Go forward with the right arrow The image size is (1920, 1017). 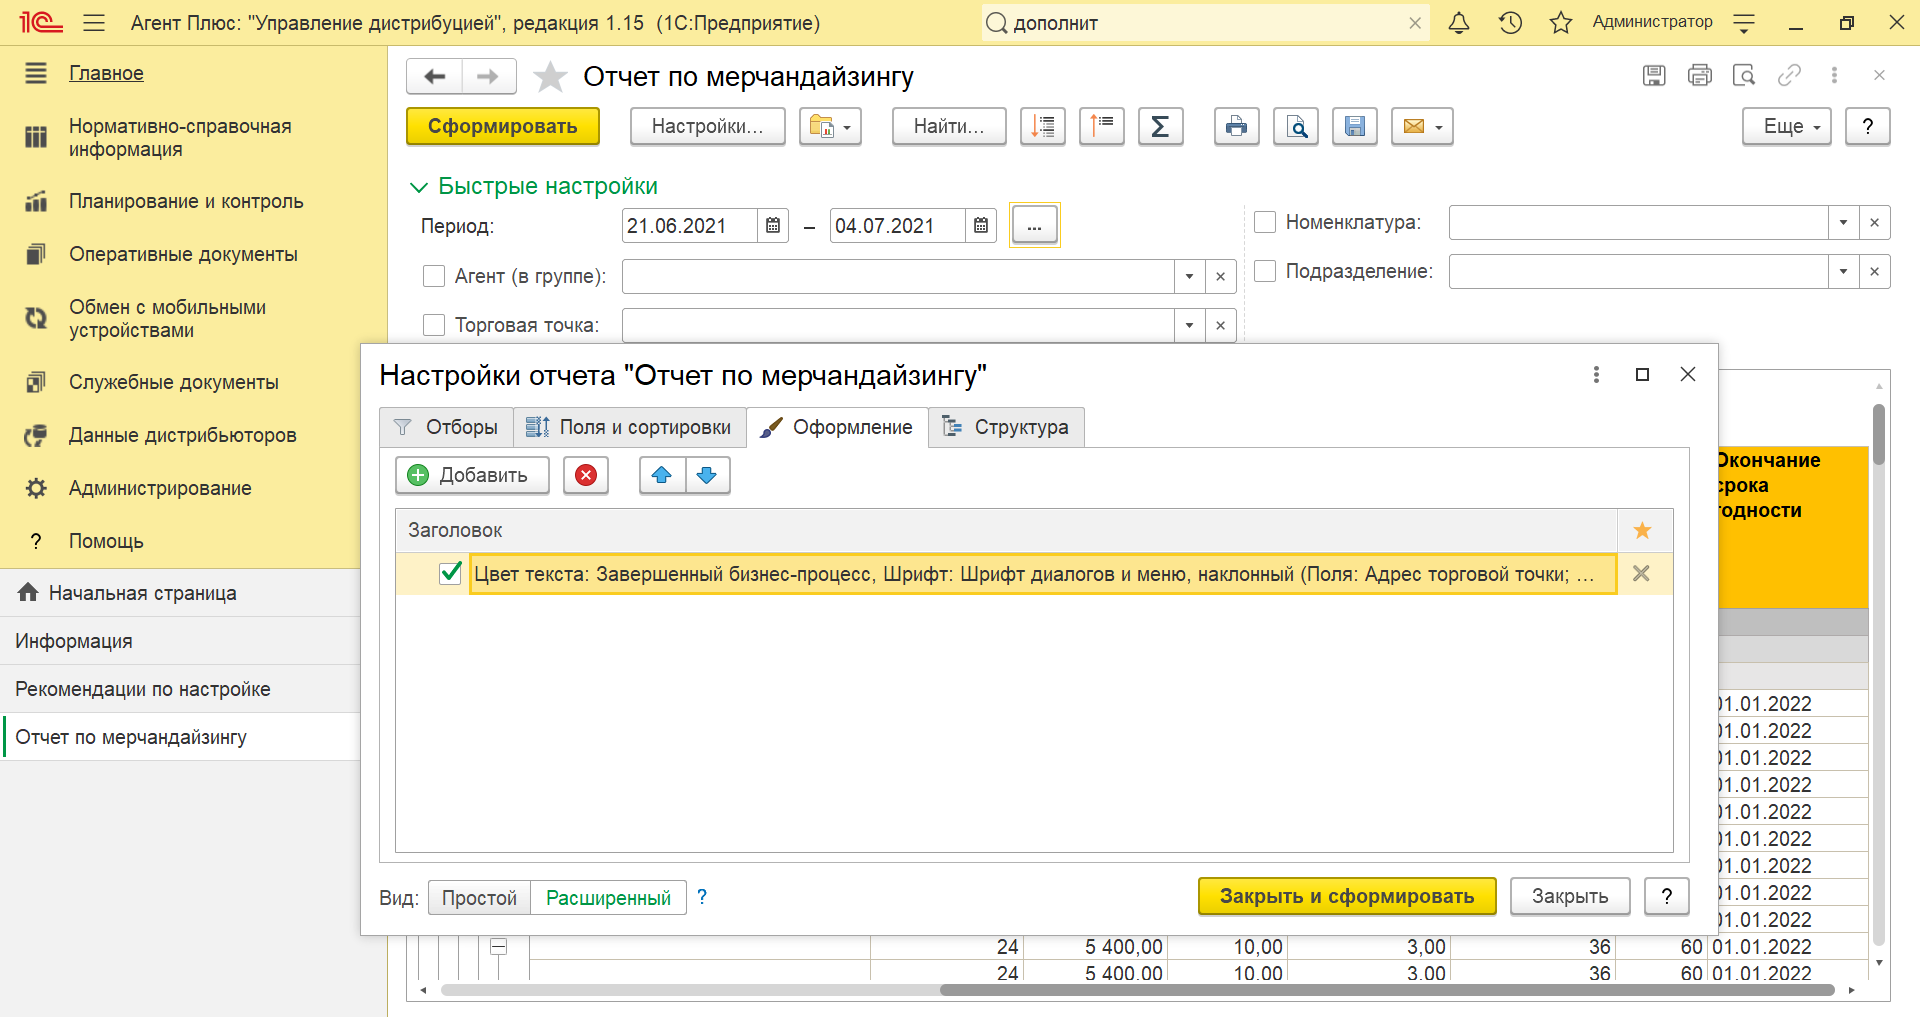click(x=488, y=76)
